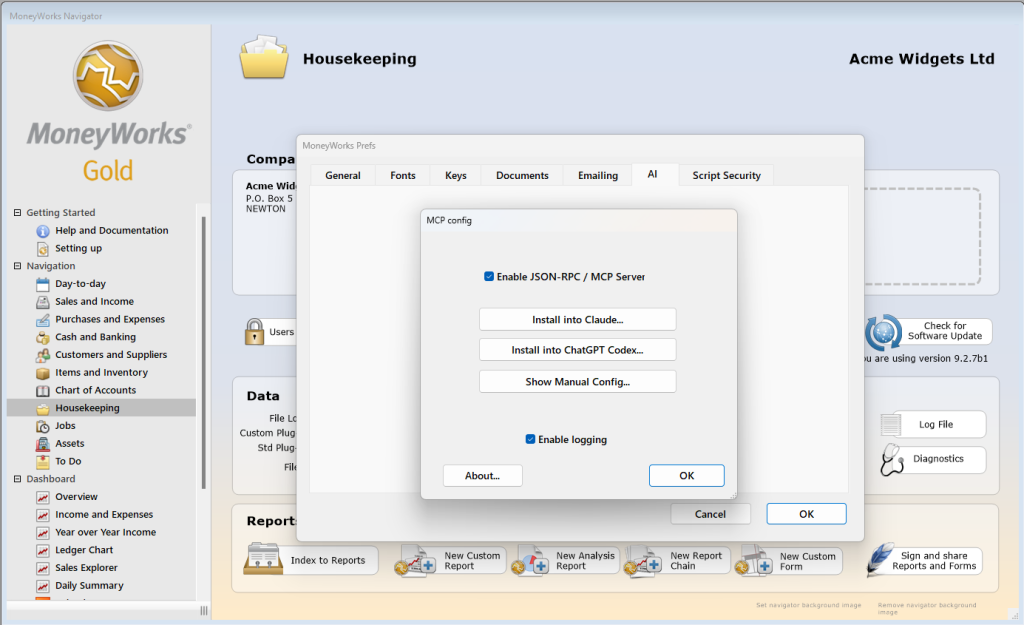
Task: Click the Sales and Income icon
Action: click(42, 302)
